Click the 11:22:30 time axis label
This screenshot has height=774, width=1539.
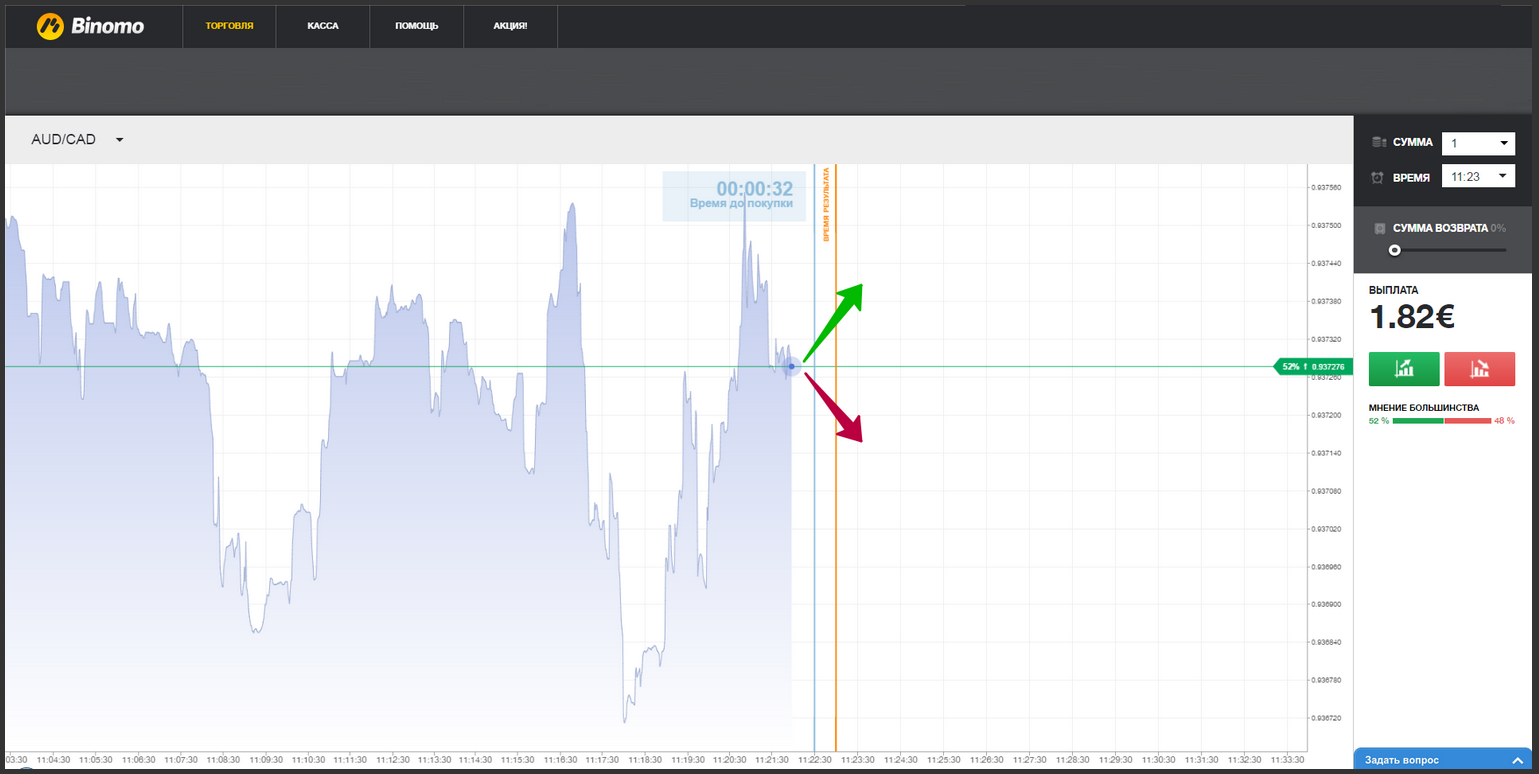pos(814,760)
